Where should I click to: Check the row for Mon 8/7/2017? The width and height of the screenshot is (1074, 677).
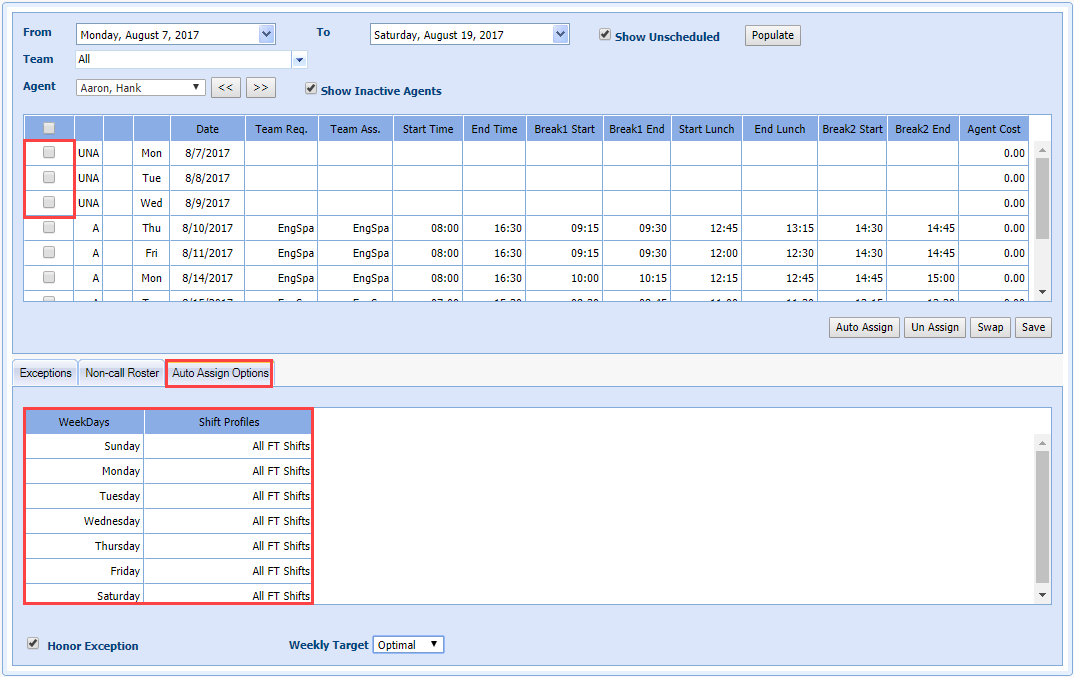49,153
